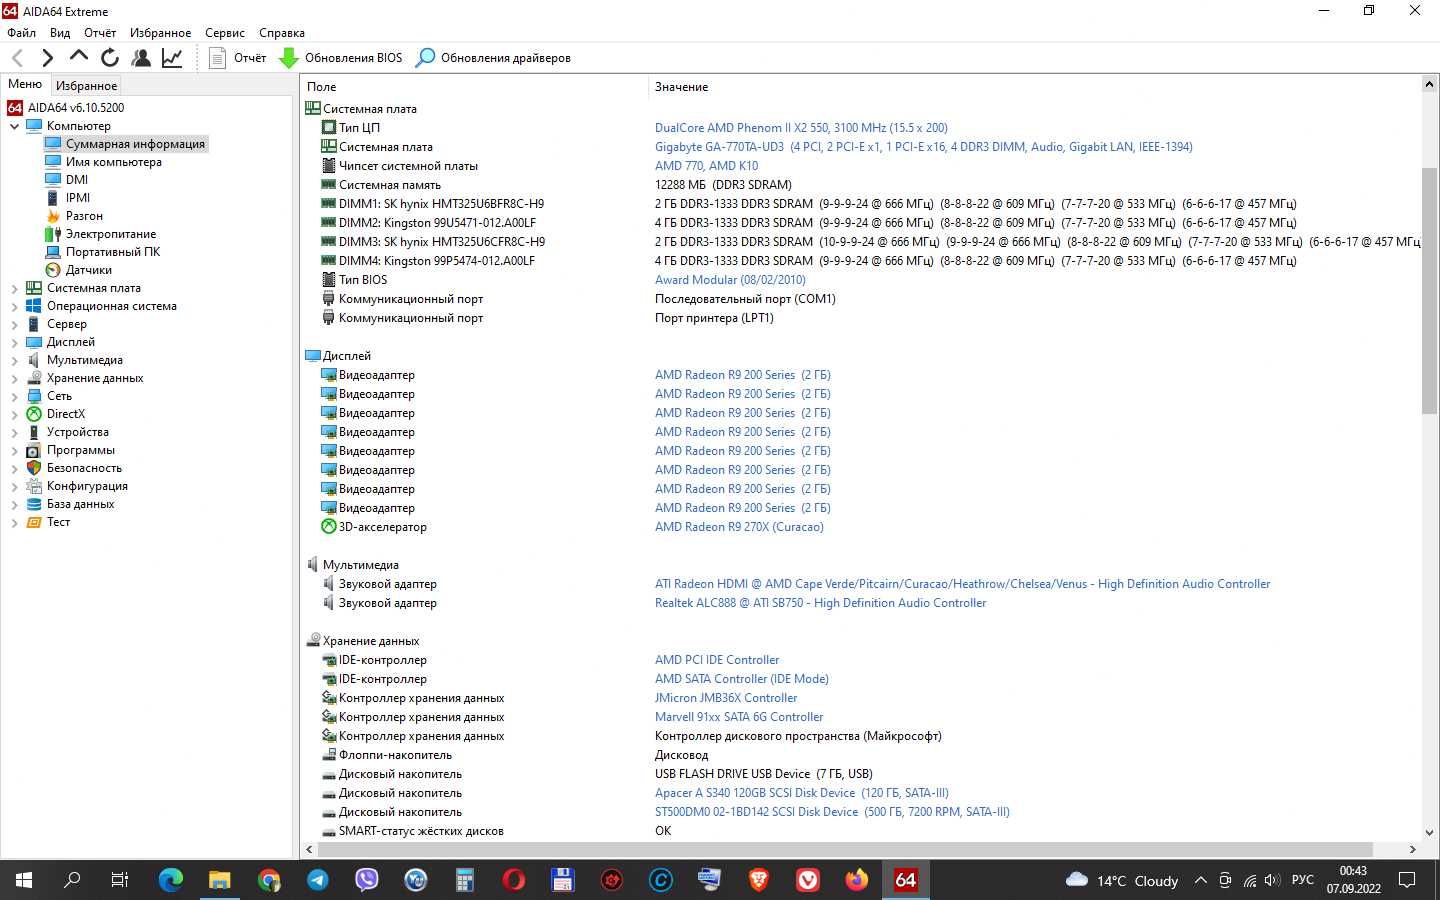Switch to the Меню tab
The image size is (1440, 900).
25,84
